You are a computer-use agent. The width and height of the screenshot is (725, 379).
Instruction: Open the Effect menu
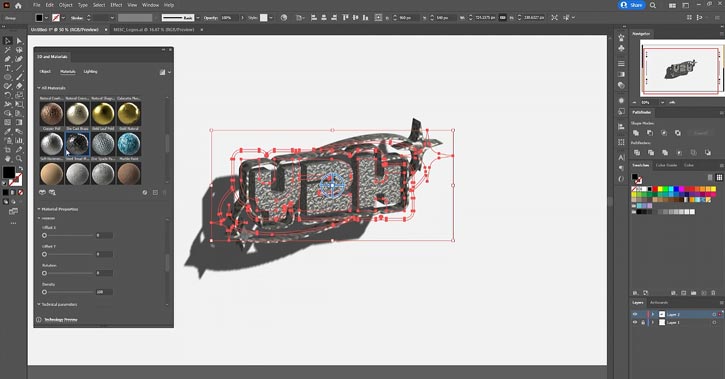coord(116,5)
